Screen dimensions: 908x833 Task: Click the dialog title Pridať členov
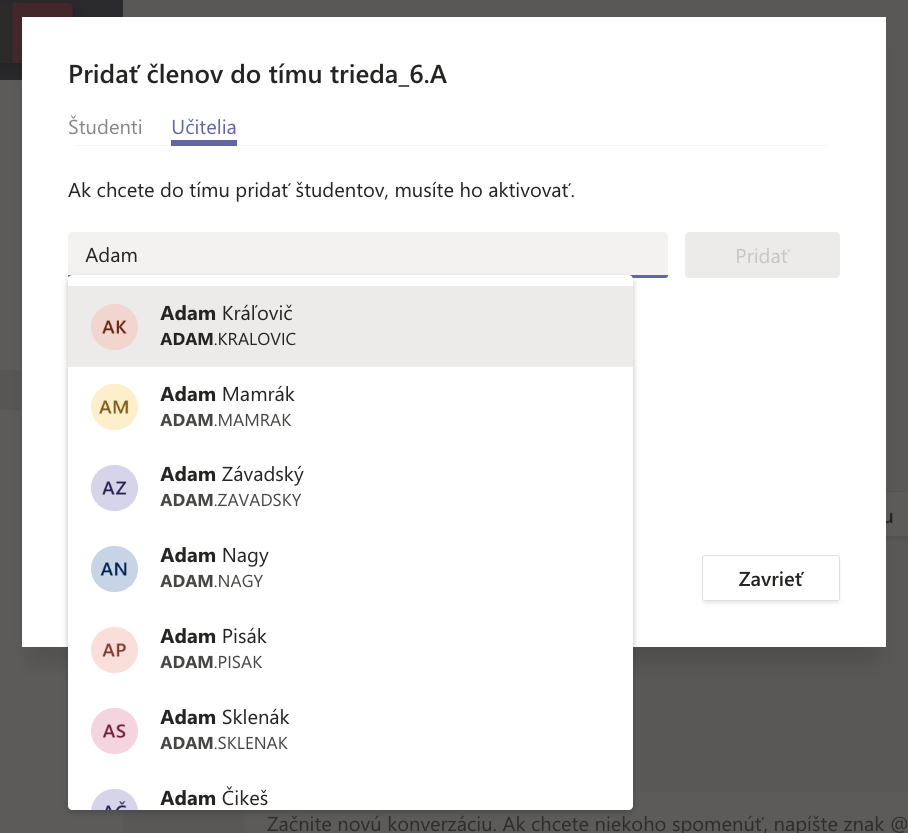pos(257,74)
